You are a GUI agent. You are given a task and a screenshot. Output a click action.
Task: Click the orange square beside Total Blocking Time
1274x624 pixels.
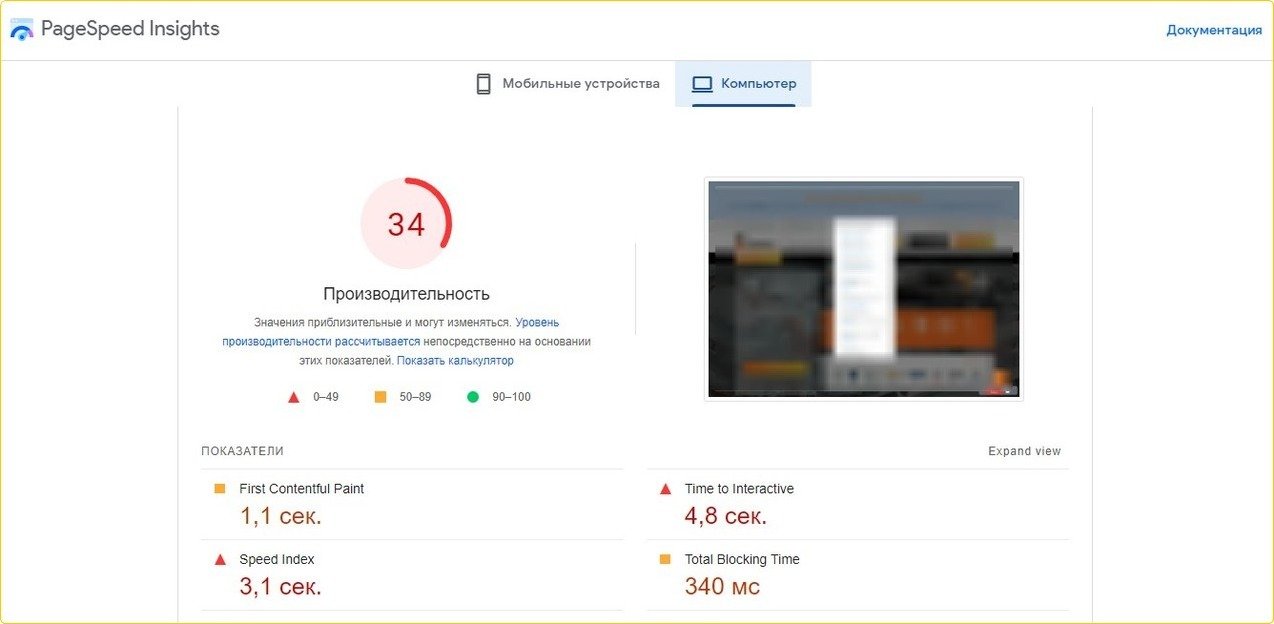point(665,559)
